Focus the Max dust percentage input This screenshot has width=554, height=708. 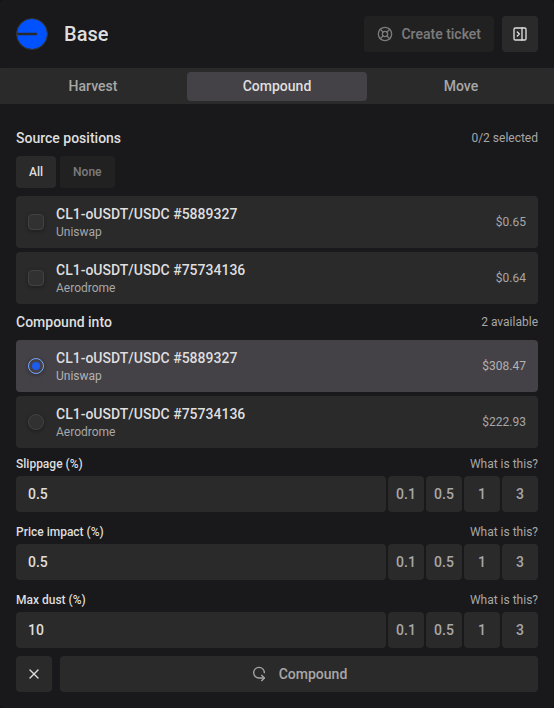(x=201, y=630)
